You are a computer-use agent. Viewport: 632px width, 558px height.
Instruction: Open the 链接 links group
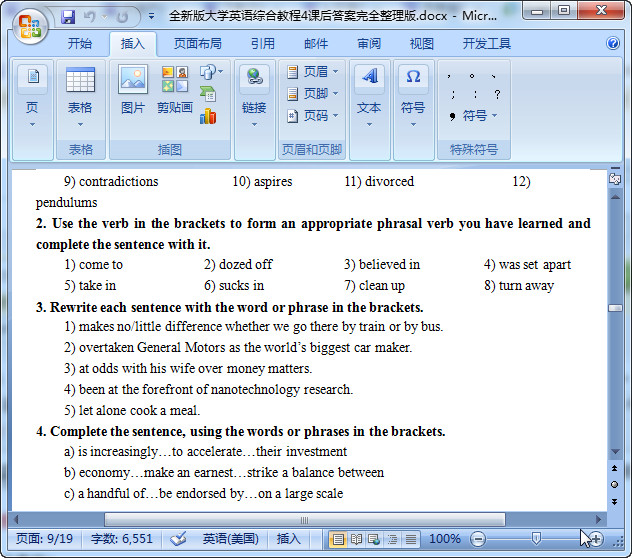coord(254,97)
